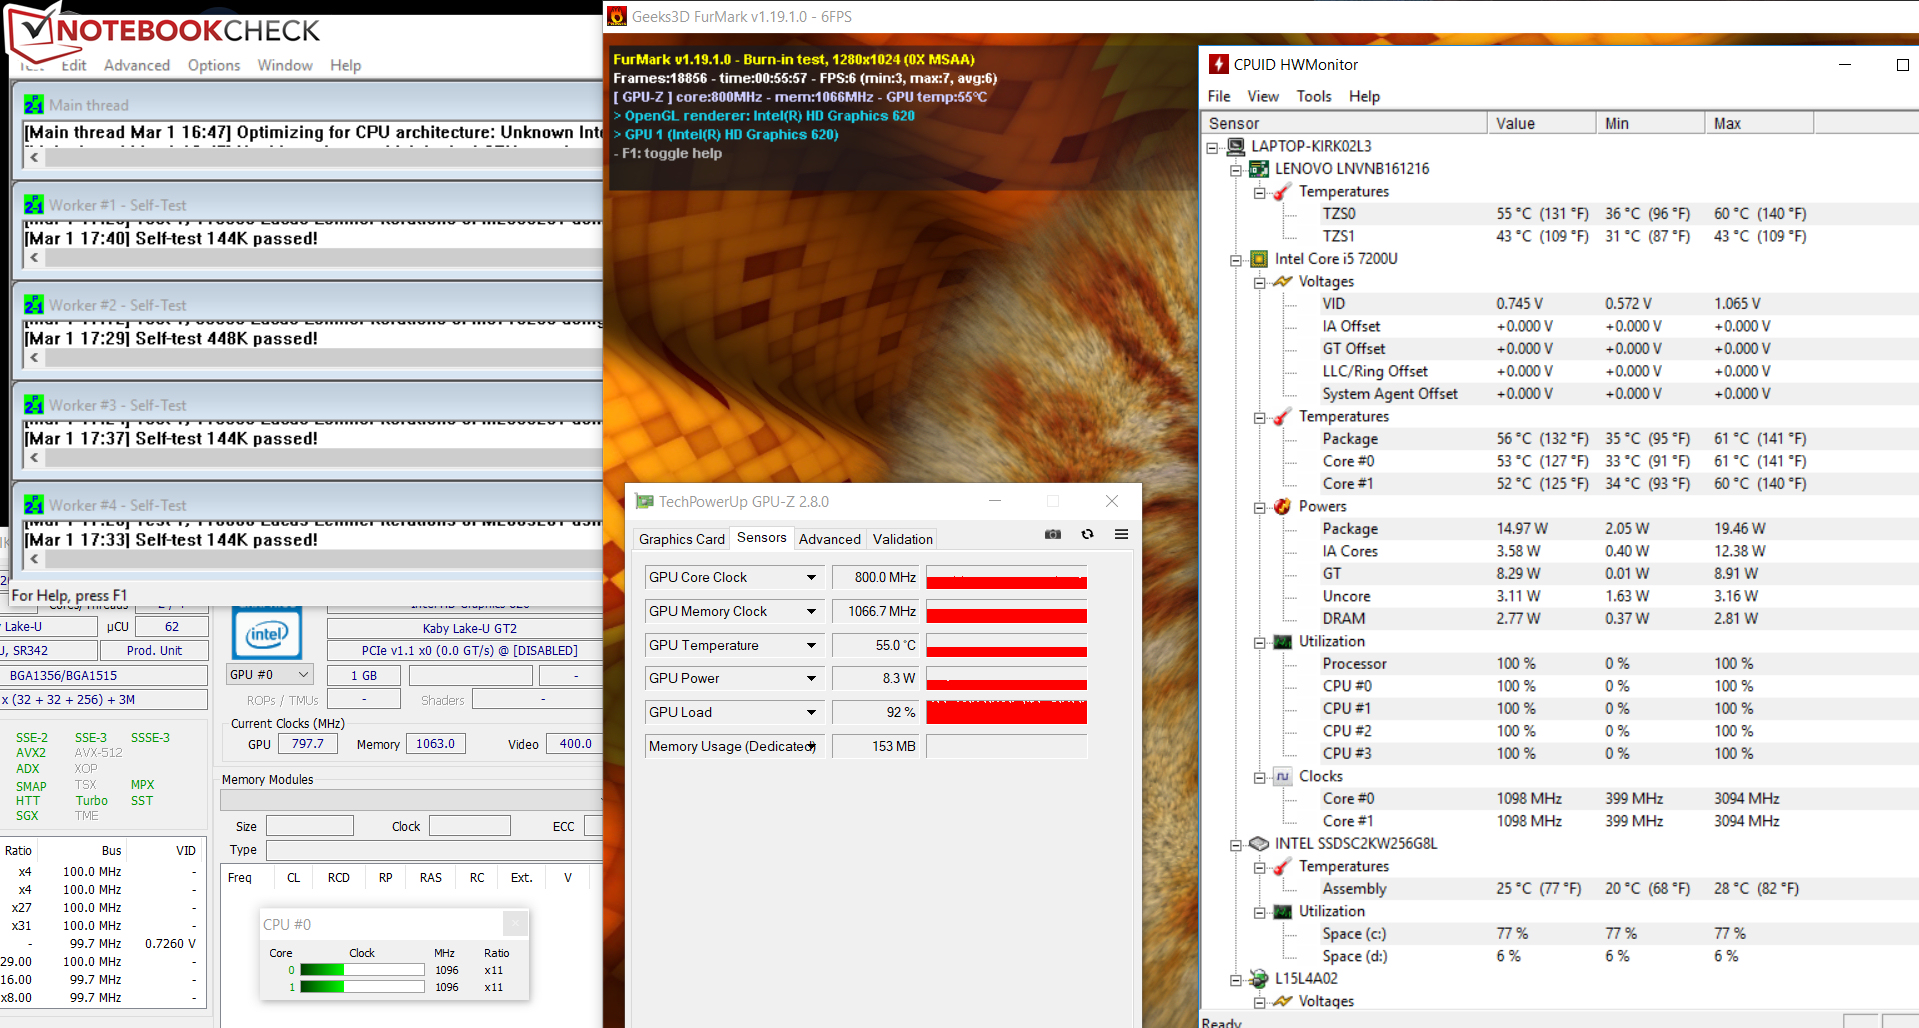Collapse the LAPTOP-KIRK02L3 tree node
1919x1028 pixels.
click(1212, 147)
